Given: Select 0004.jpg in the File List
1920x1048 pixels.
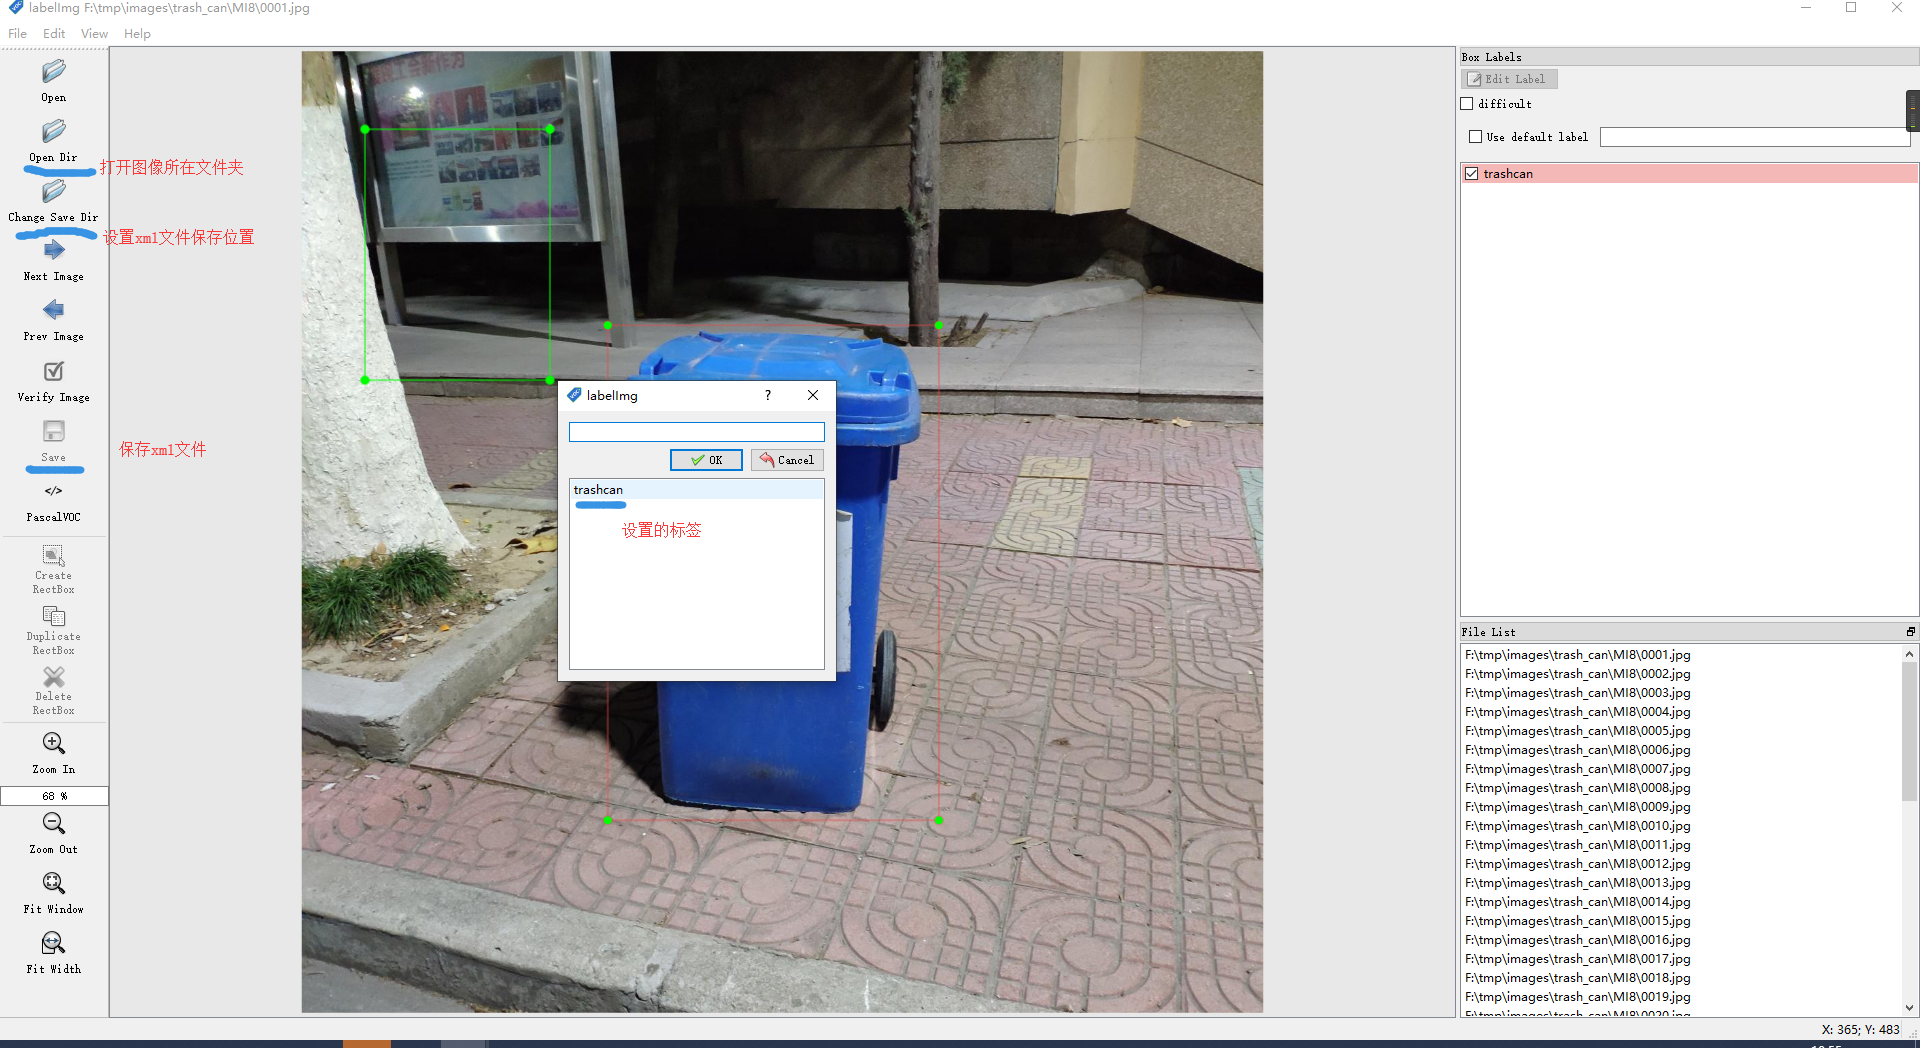Looking at the screenshot, I should coord(1578,712).
